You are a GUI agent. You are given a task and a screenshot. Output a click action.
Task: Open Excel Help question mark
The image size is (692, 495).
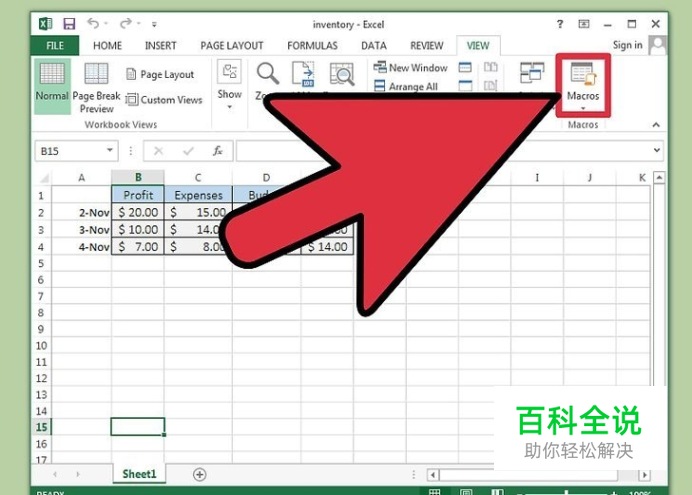tap(560, 24)
